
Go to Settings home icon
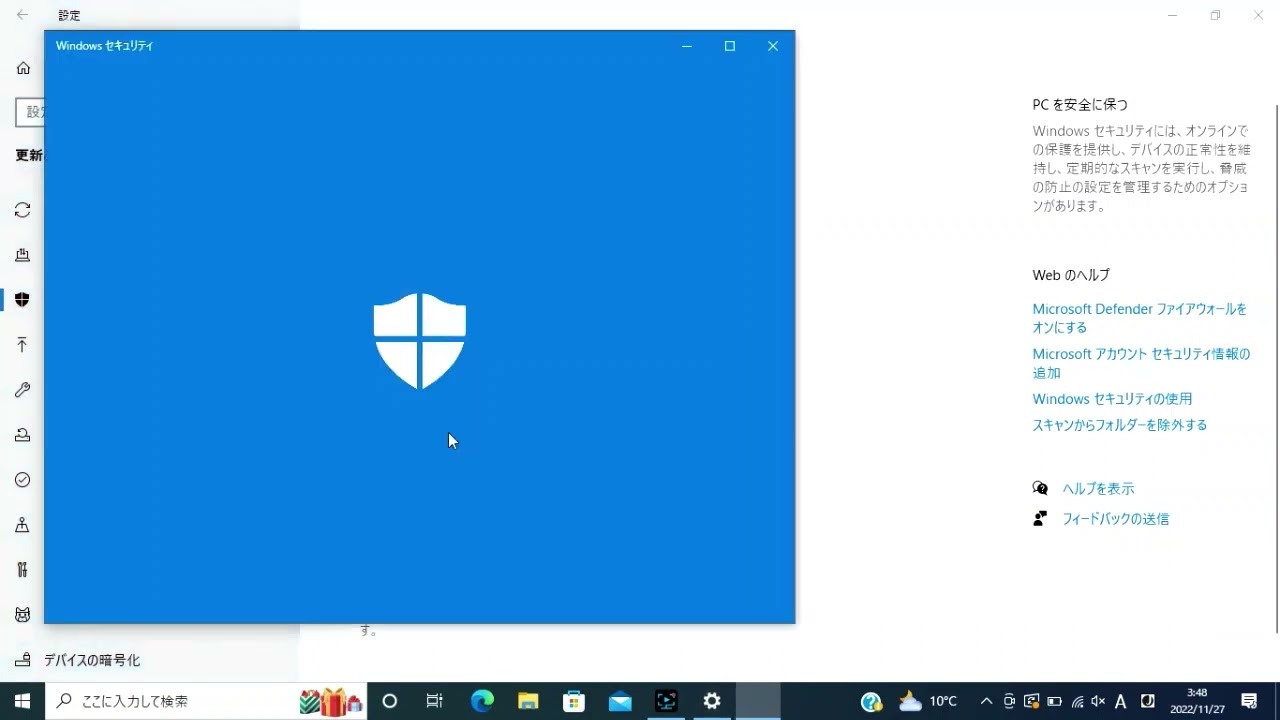click(x=23, y=68)
